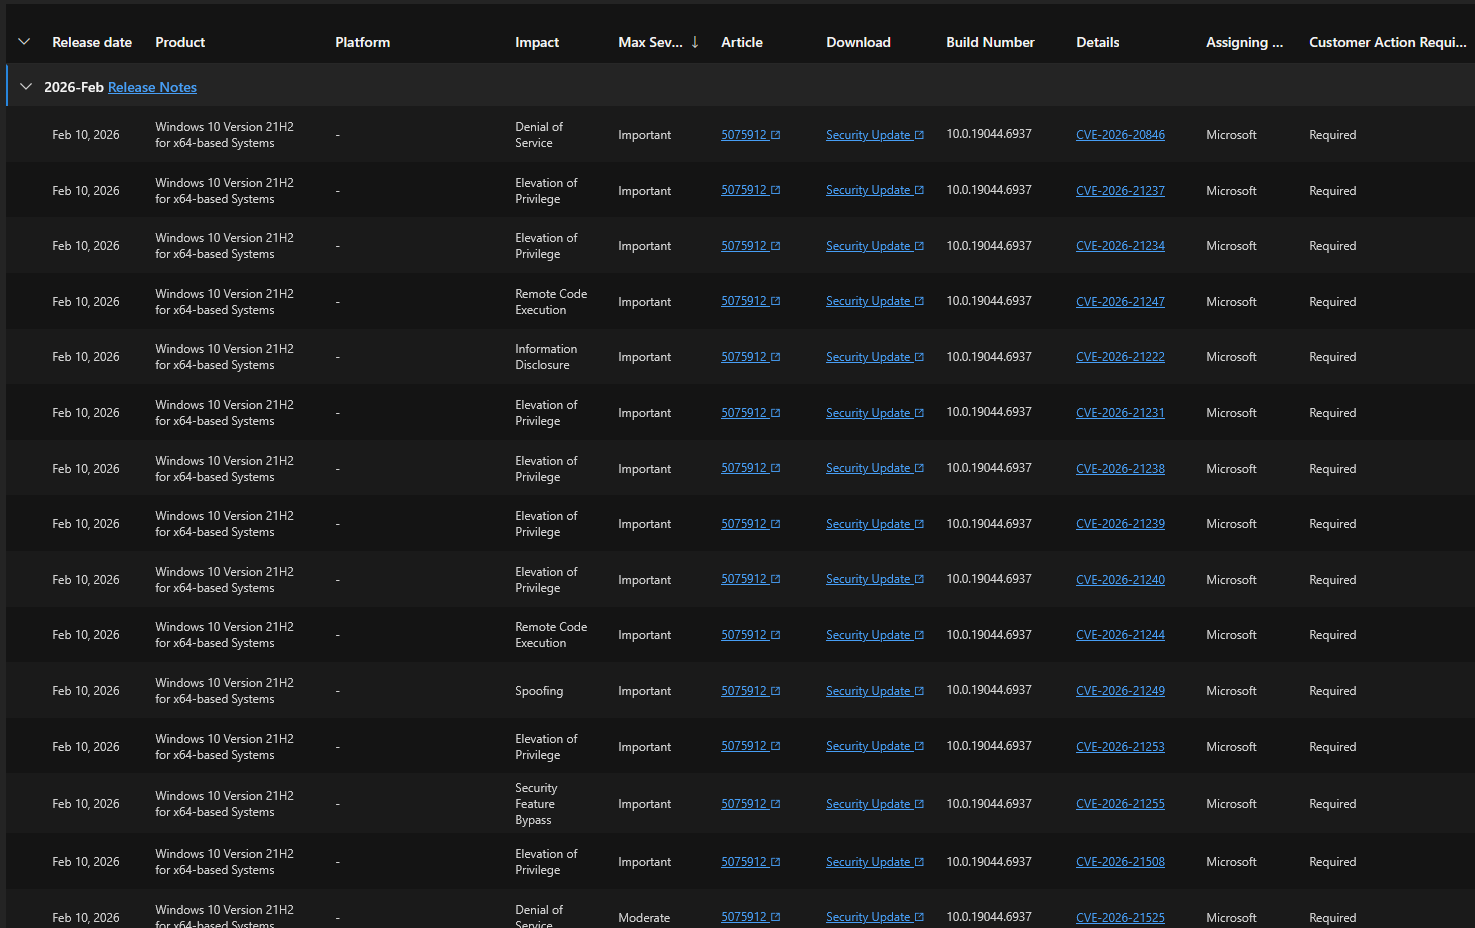The width and height of the screenshot is (1475, 928).
Task: Click Security Update external icon in CVE-2026-21240 row
Action: 920,579
